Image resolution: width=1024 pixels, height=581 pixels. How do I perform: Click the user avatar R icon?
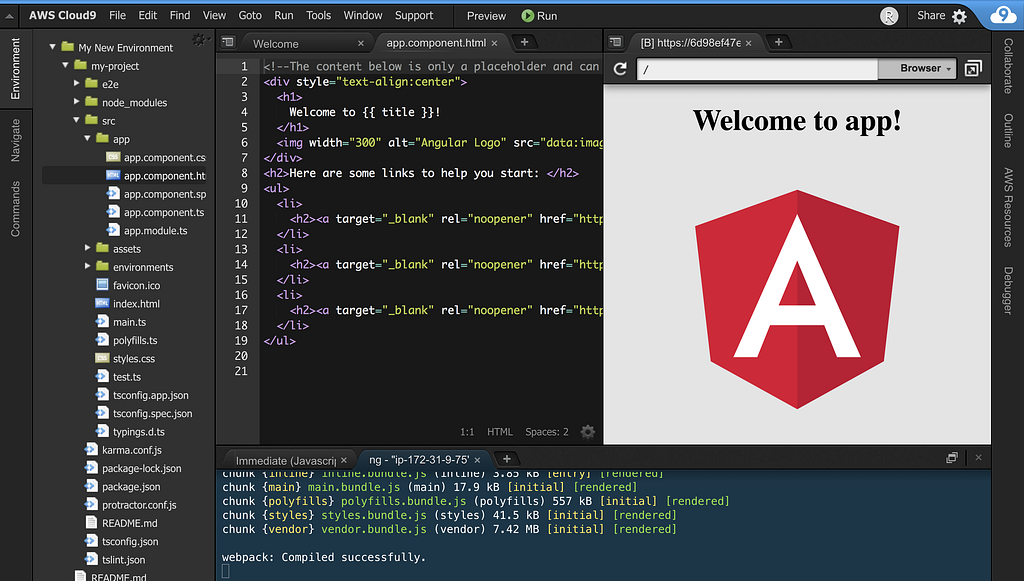(x=889, y=16)
